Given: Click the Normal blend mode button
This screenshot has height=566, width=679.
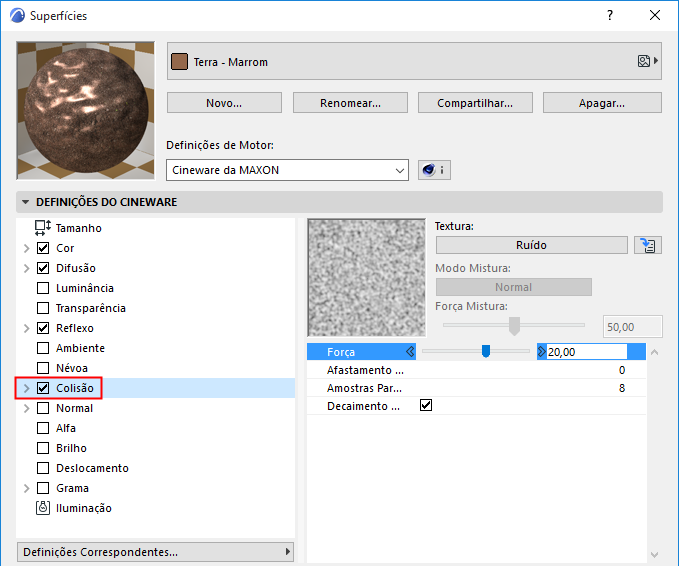Looking at the screenshot, I should 514,287.
